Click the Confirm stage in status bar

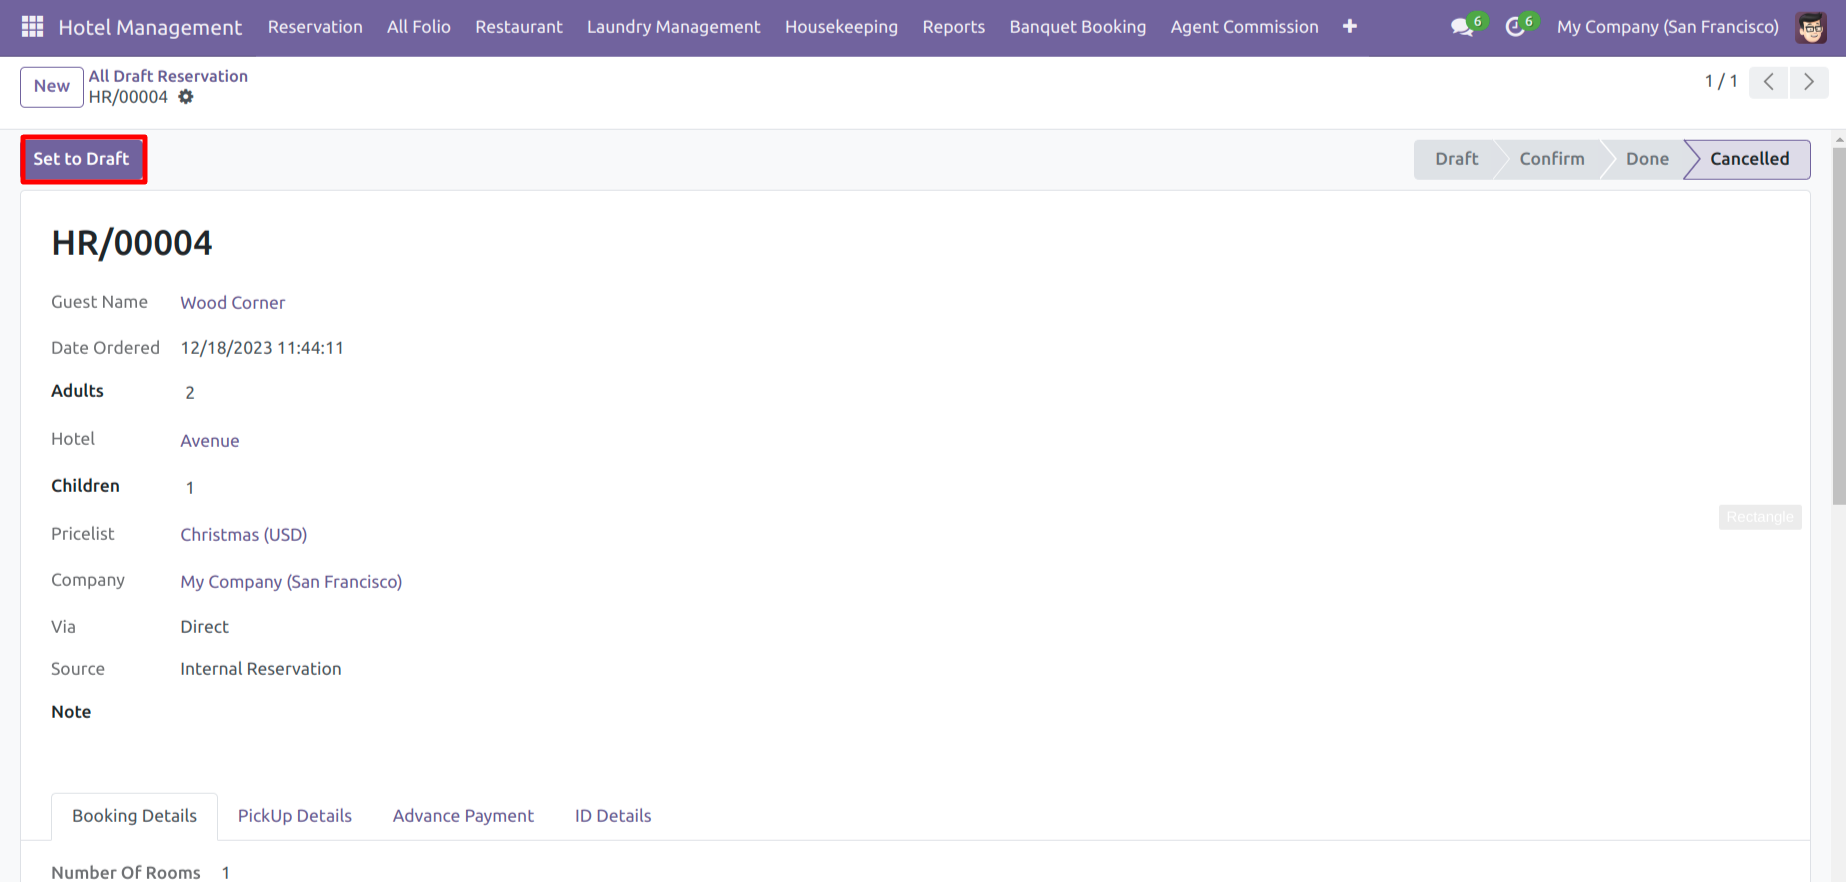tap(1551, 159)
